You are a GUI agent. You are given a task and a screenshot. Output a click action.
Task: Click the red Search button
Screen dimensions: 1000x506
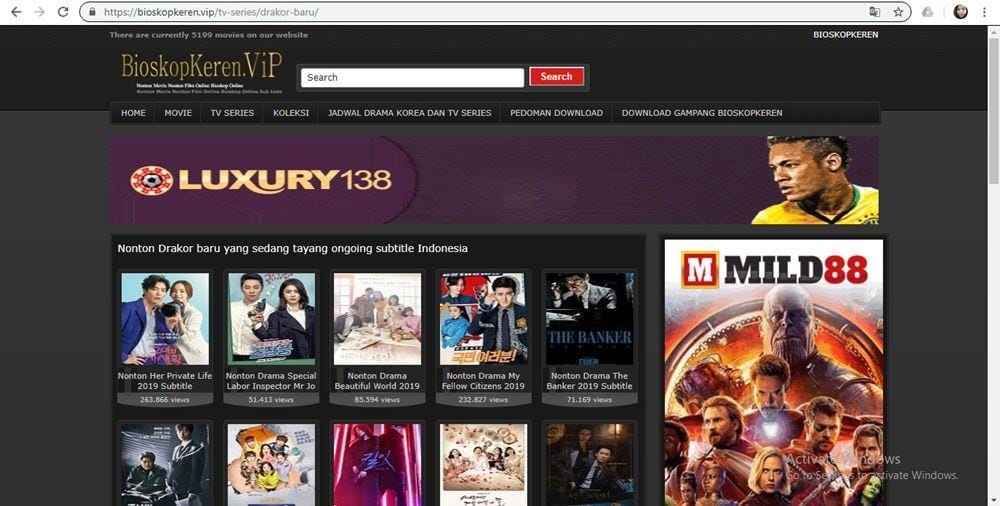556,77
